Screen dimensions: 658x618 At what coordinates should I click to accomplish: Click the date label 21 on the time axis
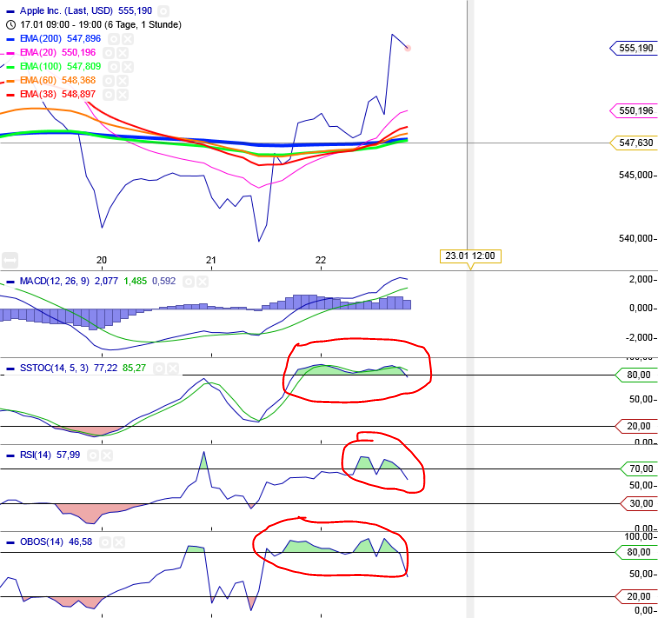[x=211, y=260]
